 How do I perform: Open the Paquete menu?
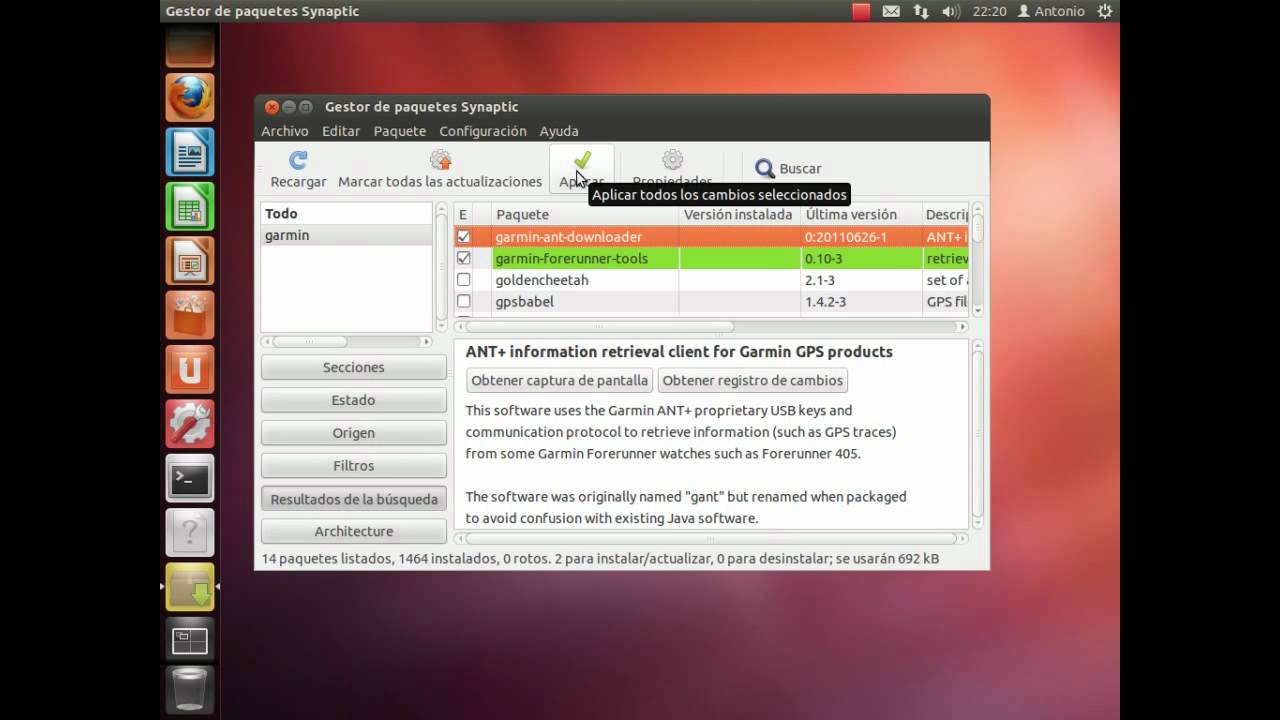400,131
